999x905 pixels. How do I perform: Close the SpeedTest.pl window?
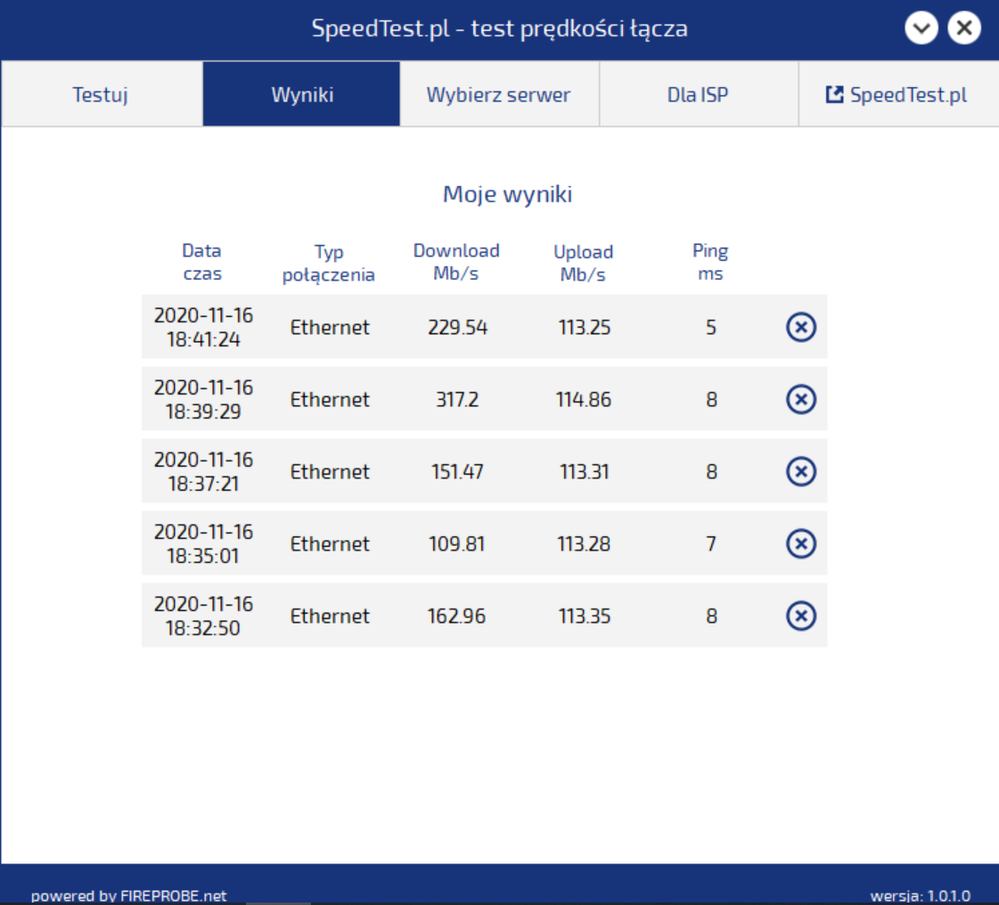[964, 29]
